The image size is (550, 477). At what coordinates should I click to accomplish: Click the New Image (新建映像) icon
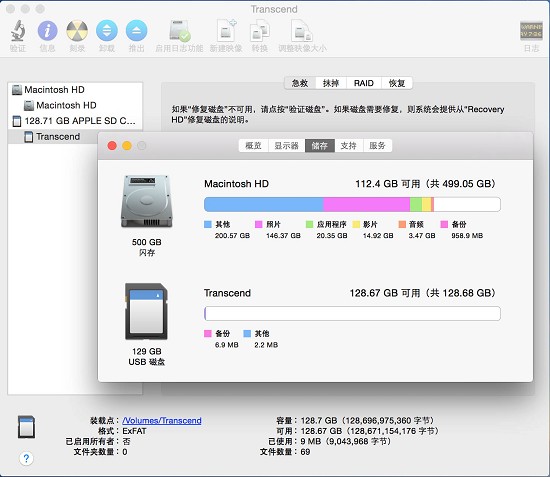[226, 31]
